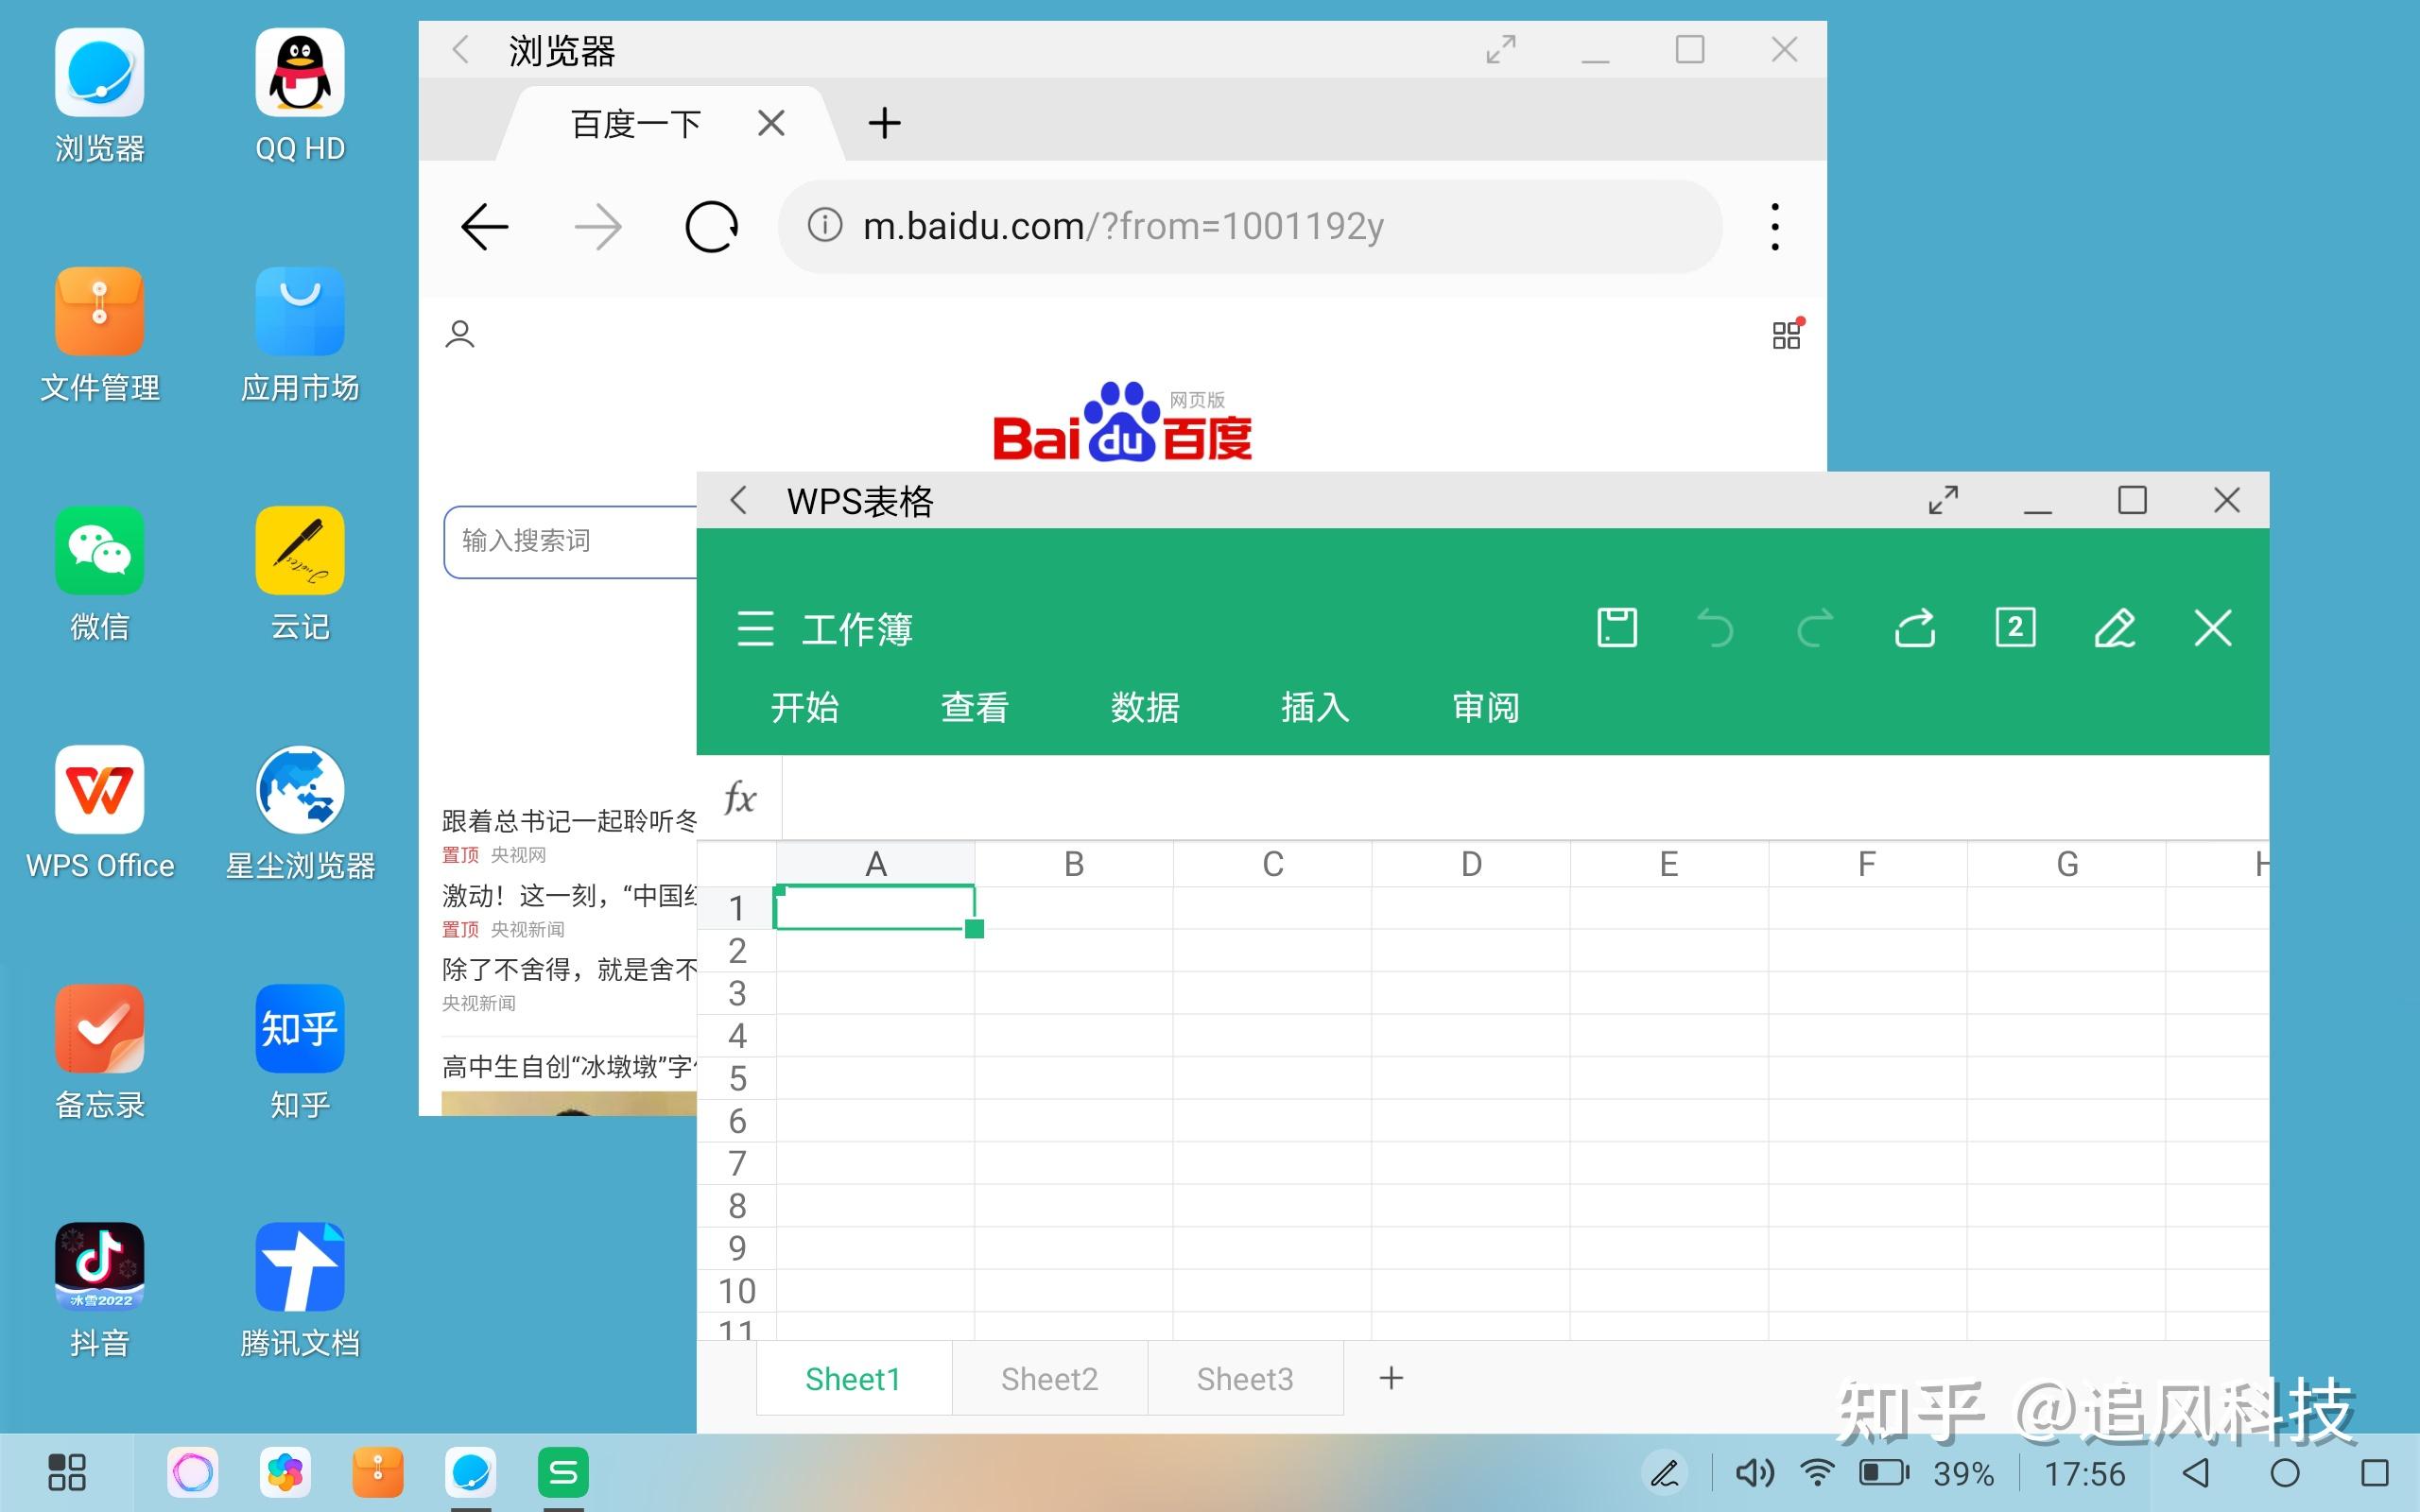Open the 高中生自创"冰墩墩" news link
The height and width of the screenshot is (1512, 2420).
point(570,1067)
